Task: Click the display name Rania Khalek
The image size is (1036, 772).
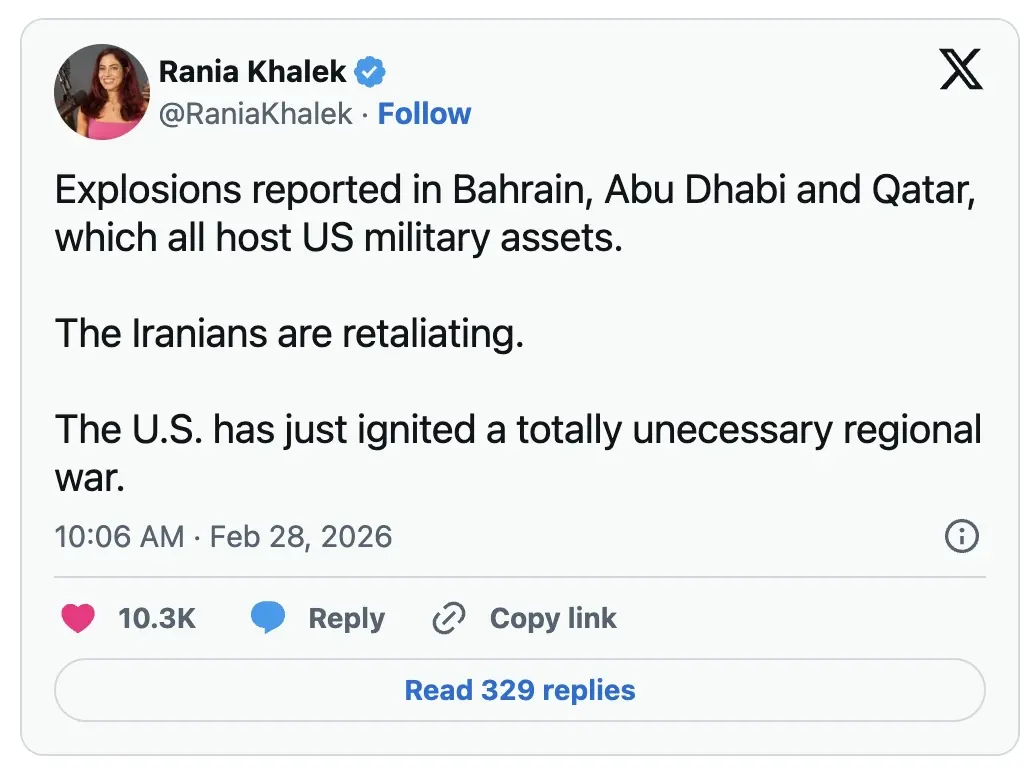Action: pyautogui.click(x=253, y=72)
